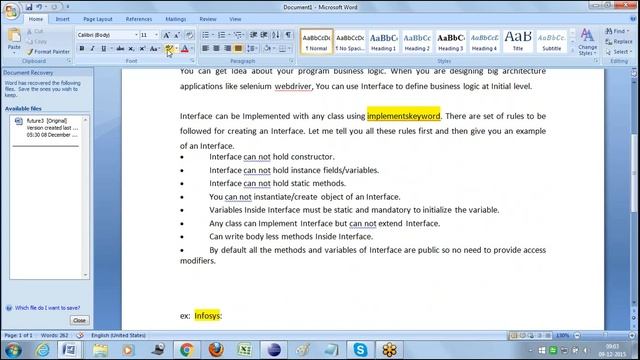Expand font color dropdown arrow

(192, 49)
